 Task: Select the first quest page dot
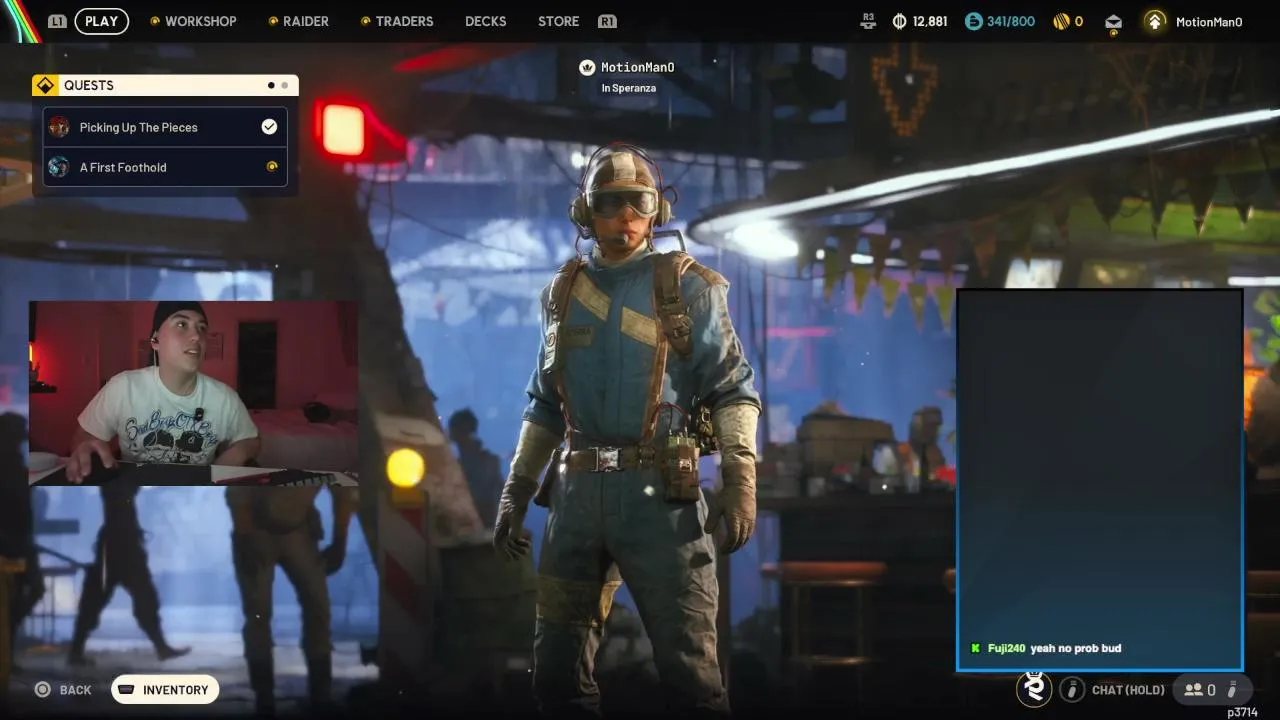point(271,86)
